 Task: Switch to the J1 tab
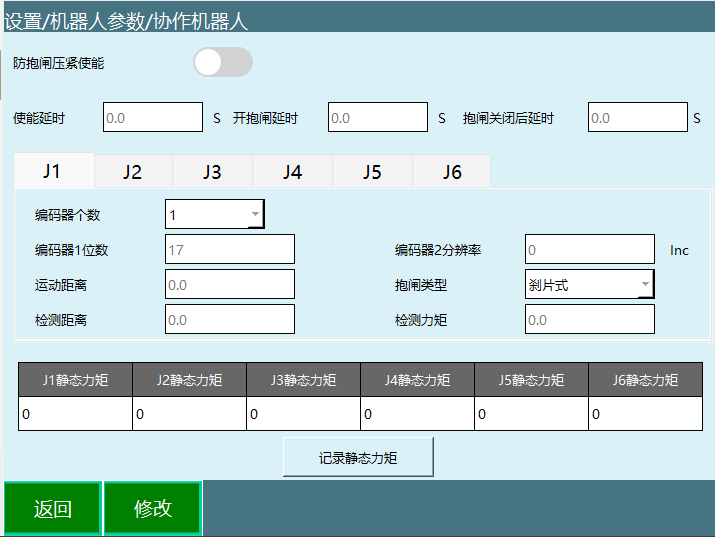point(53,171)
